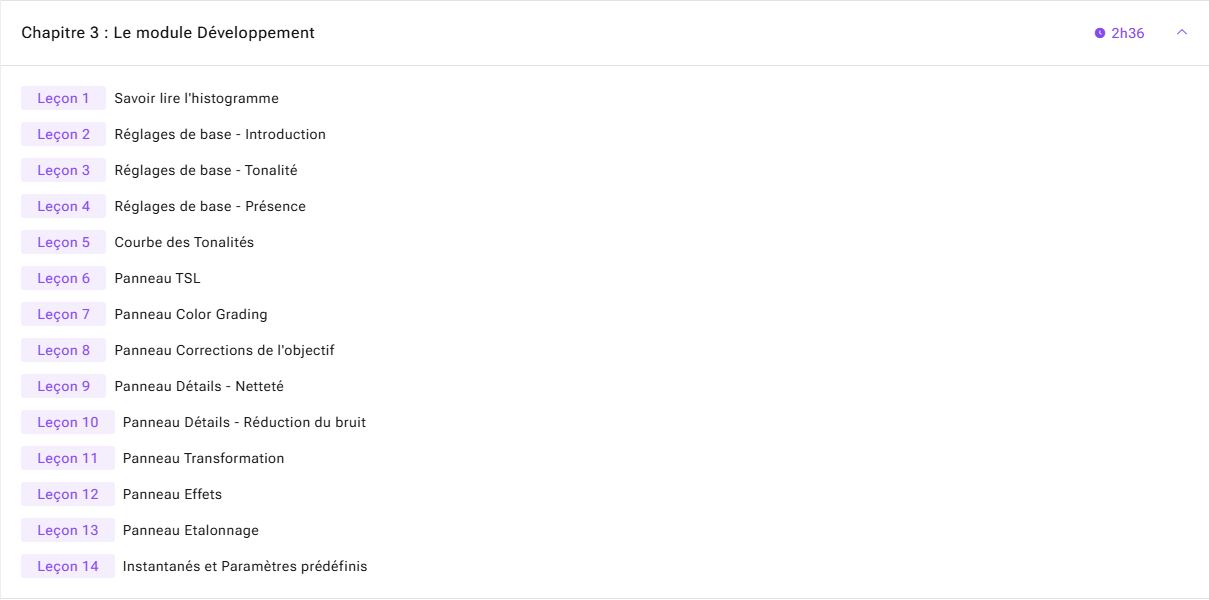Click the 2h36 duration label
This screenshot has width=1209, height=600.
click(x=1128, y=33)
